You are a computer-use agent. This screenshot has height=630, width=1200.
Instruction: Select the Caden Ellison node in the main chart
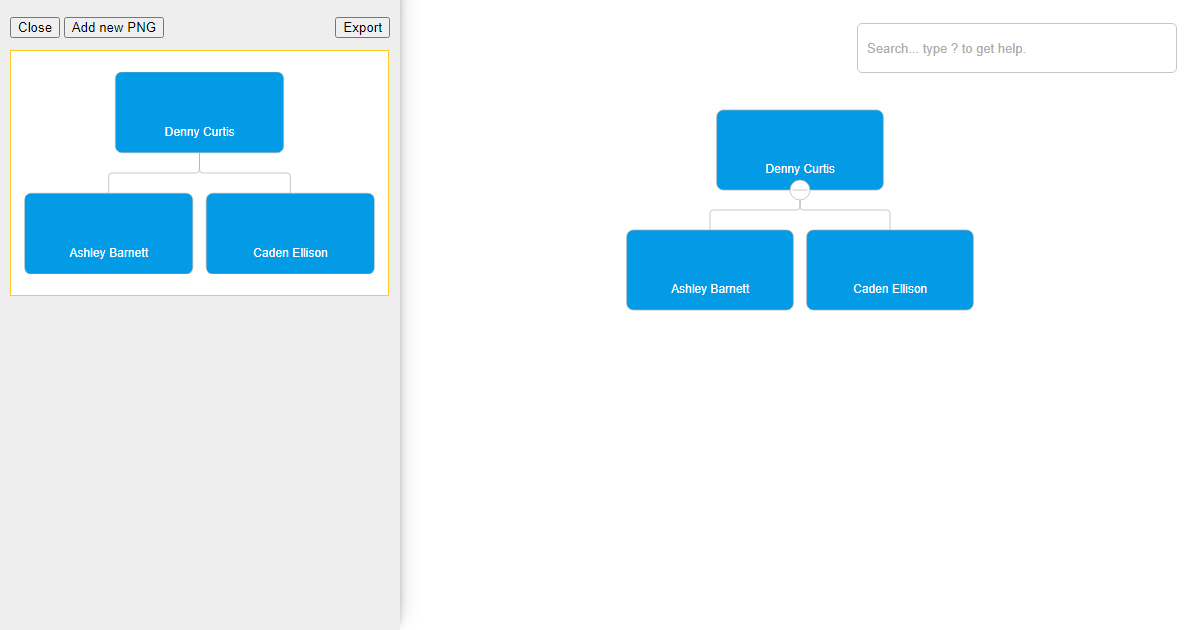(x=890, y=270)
